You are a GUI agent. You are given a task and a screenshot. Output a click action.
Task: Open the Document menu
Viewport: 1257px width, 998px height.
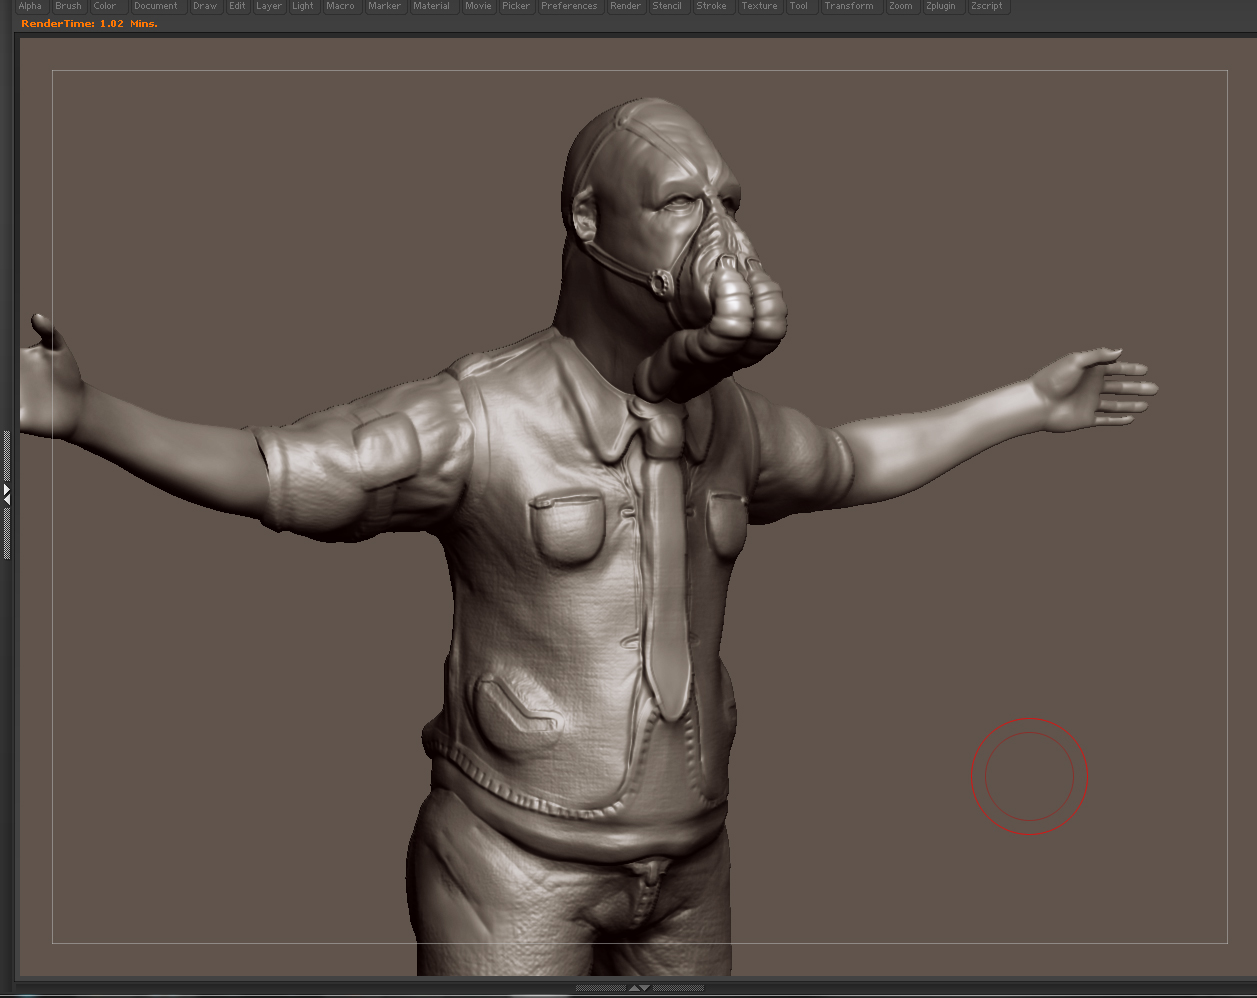(156, 6)
